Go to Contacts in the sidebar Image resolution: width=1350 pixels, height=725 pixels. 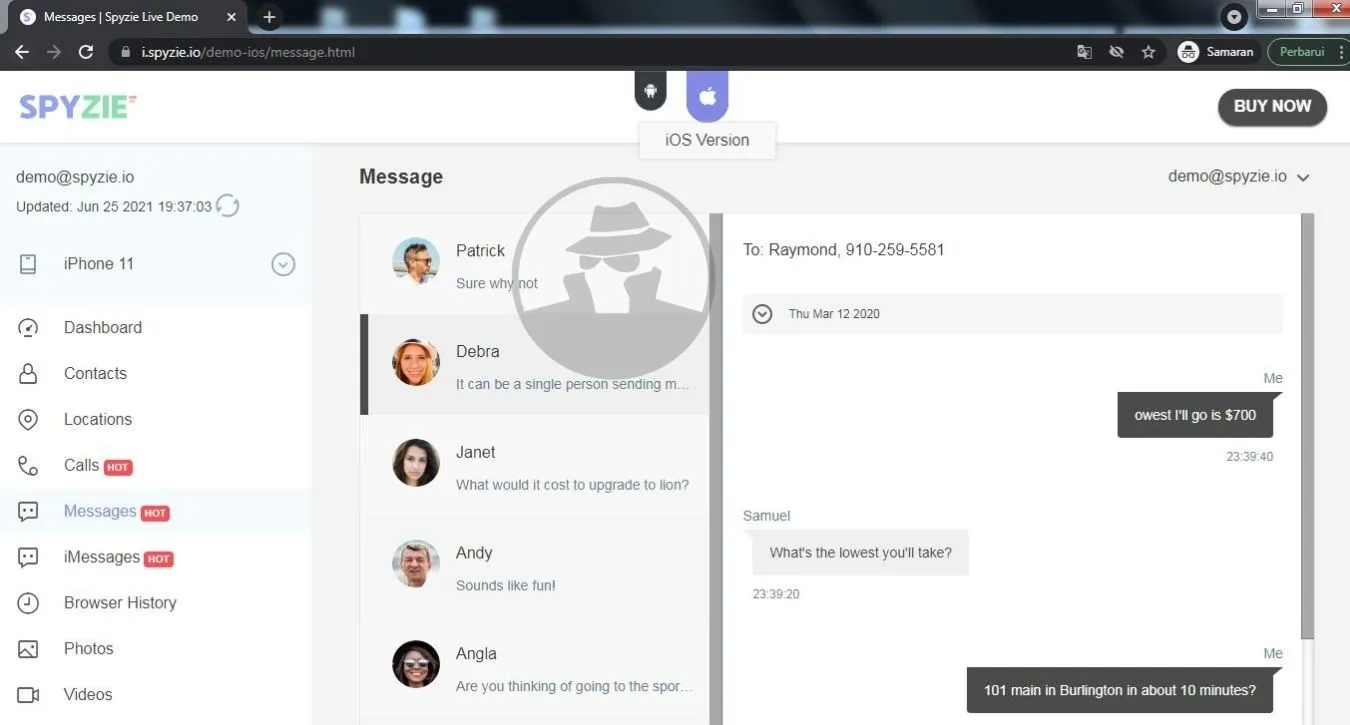(x=95, y=374)
